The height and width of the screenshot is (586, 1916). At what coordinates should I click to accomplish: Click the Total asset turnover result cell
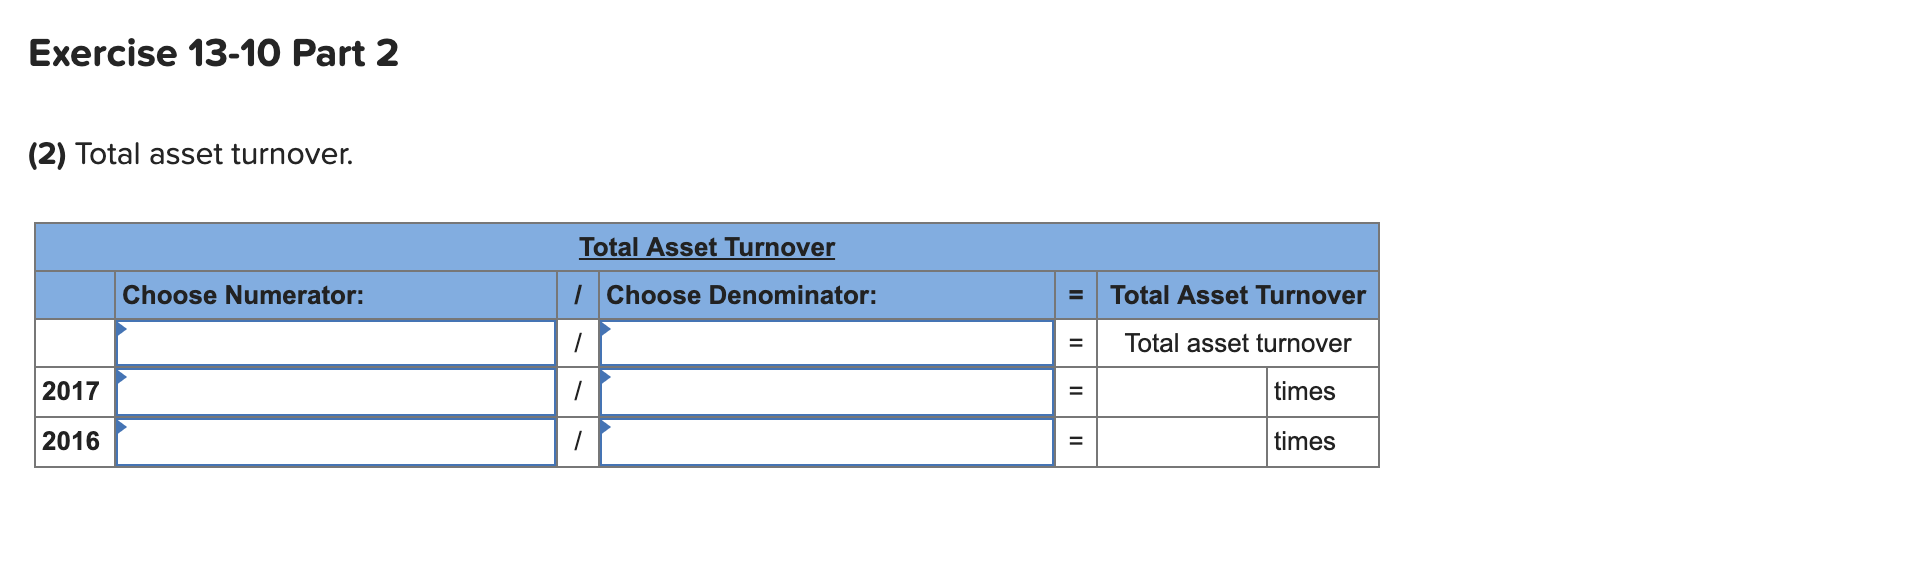[1237, 343]
